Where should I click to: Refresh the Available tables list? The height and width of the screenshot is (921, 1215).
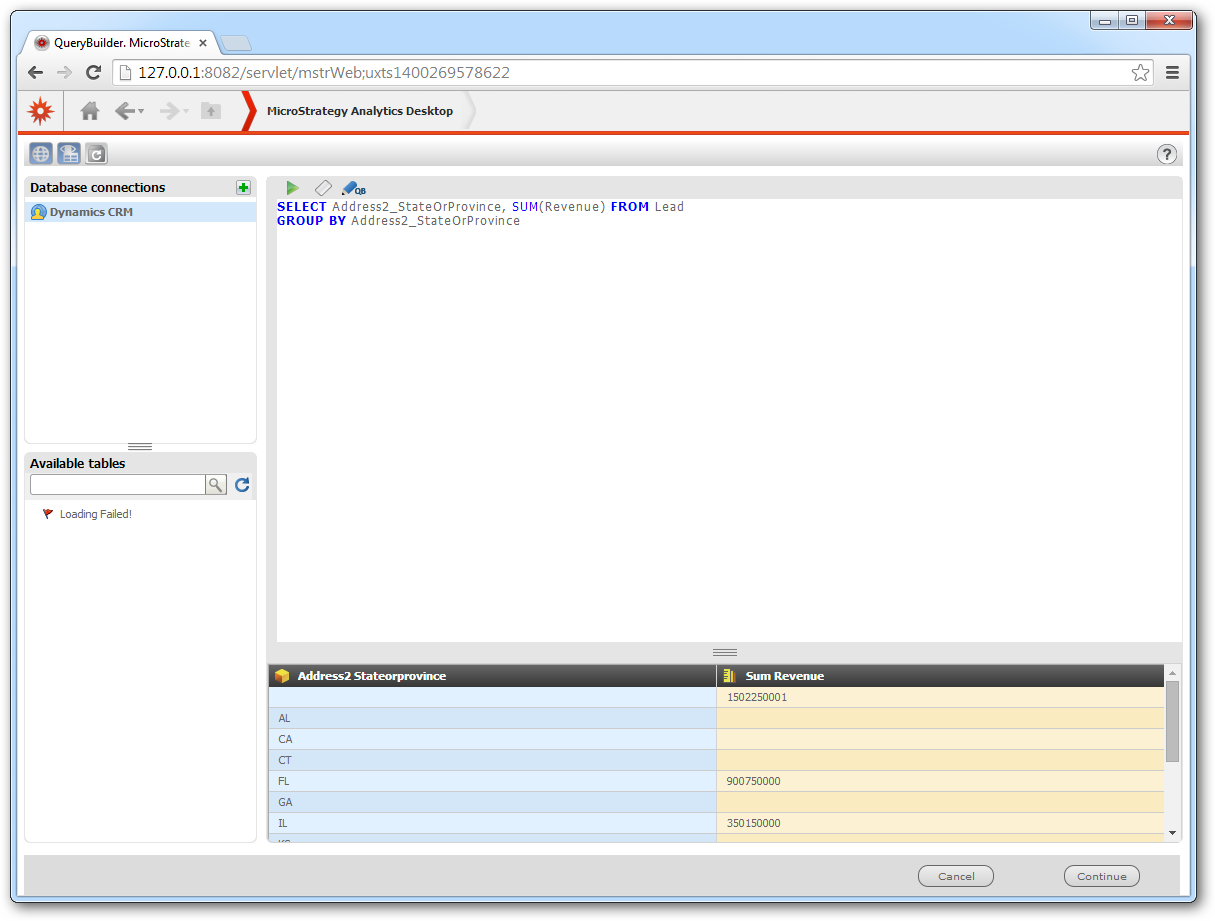[x=242, y=485]
